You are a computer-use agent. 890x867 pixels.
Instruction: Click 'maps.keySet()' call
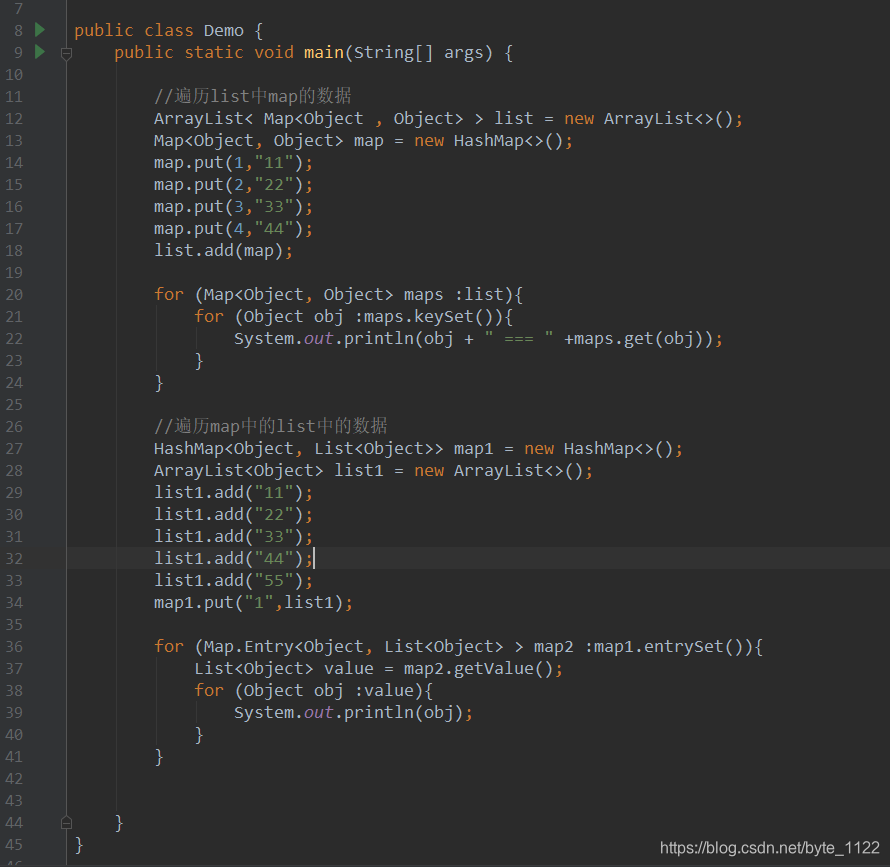(433, 317)
